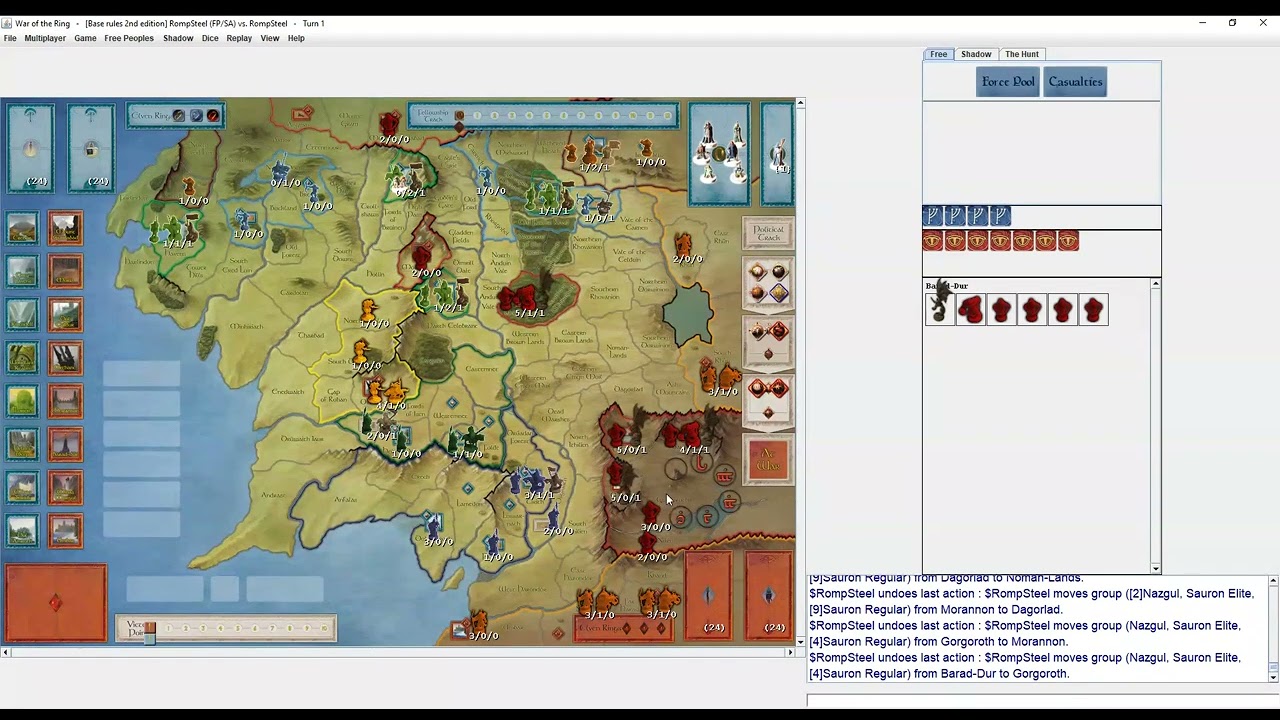Open the Replay menu
Image resolution: width=1280 pixels, height=720 pixels.
tap(239, 38)
